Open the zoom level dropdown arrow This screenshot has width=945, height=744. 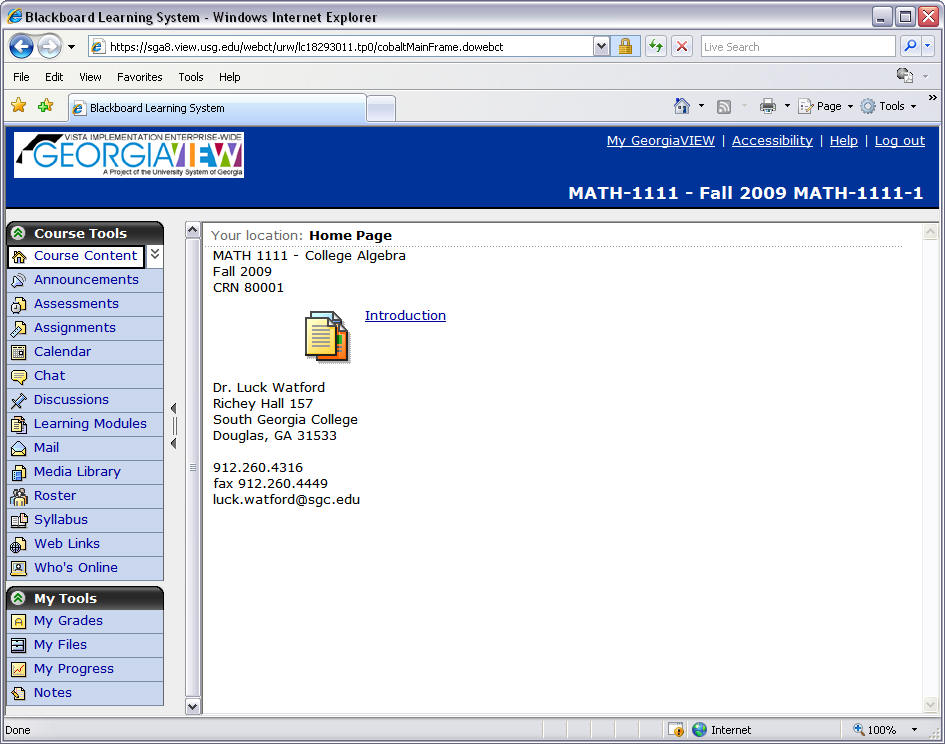[x=914, y=730]
